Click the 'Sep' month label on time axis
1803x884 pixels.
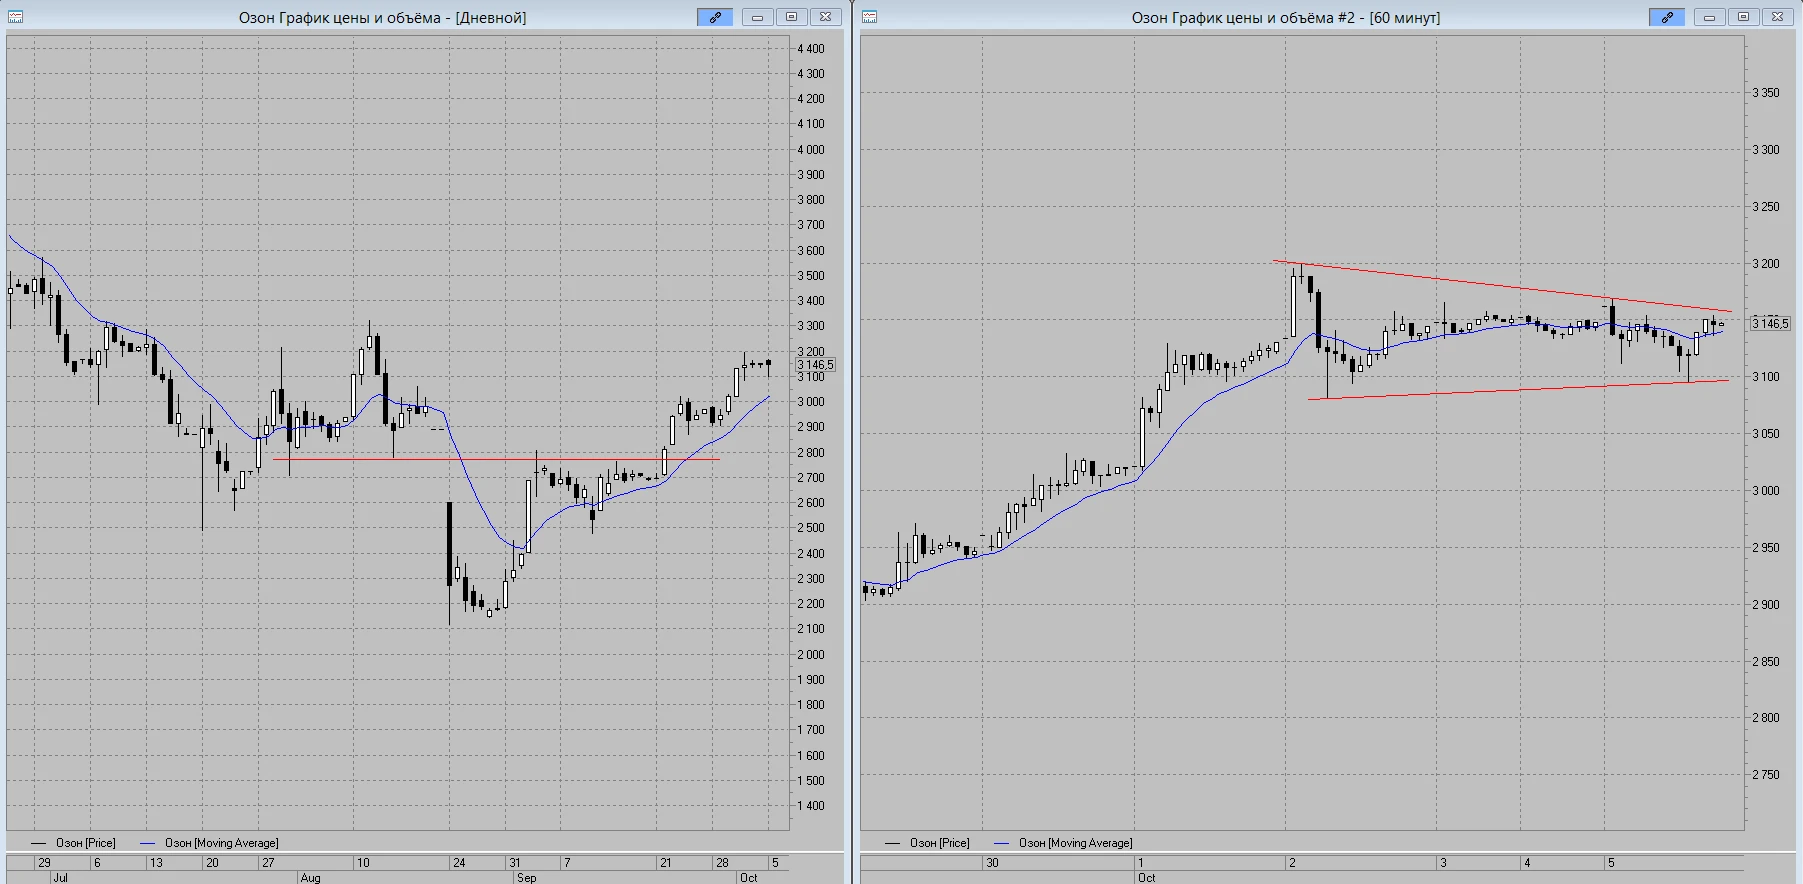tap(526, 877)
